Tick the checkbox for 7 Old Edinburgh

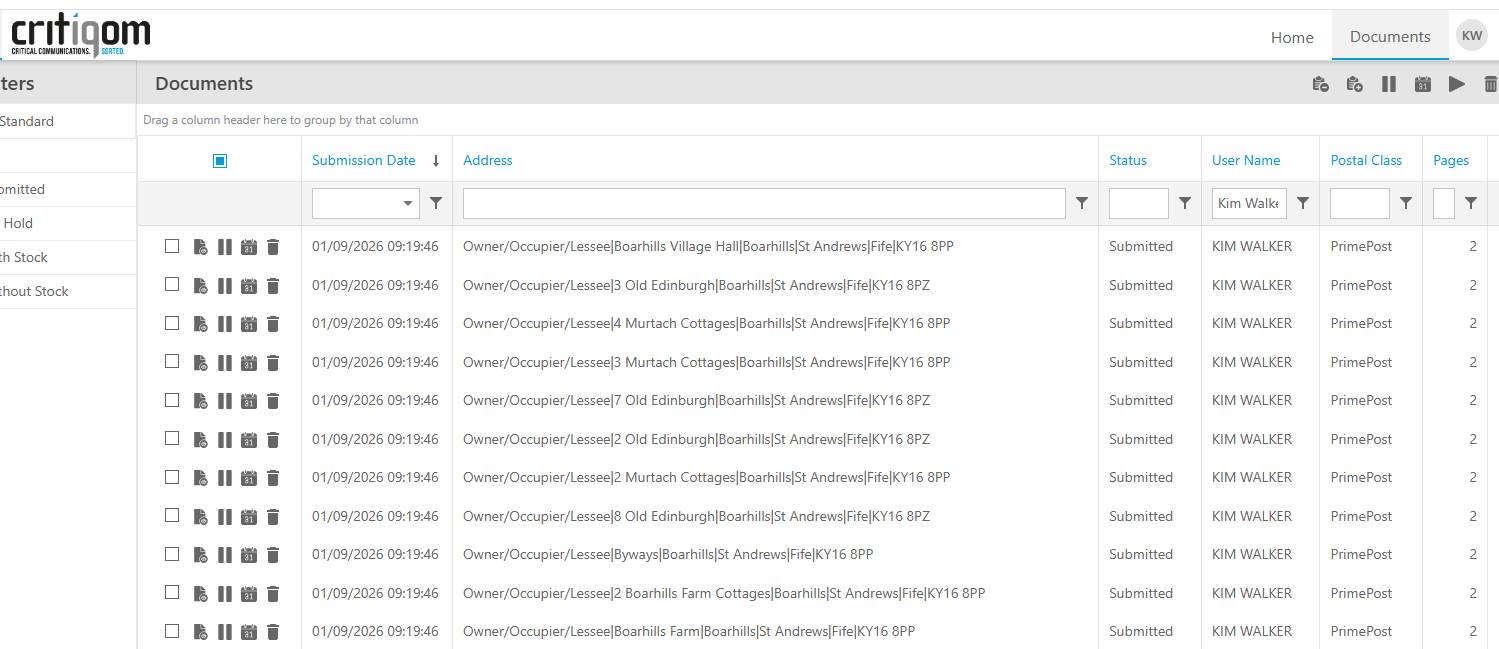point(172,400)
